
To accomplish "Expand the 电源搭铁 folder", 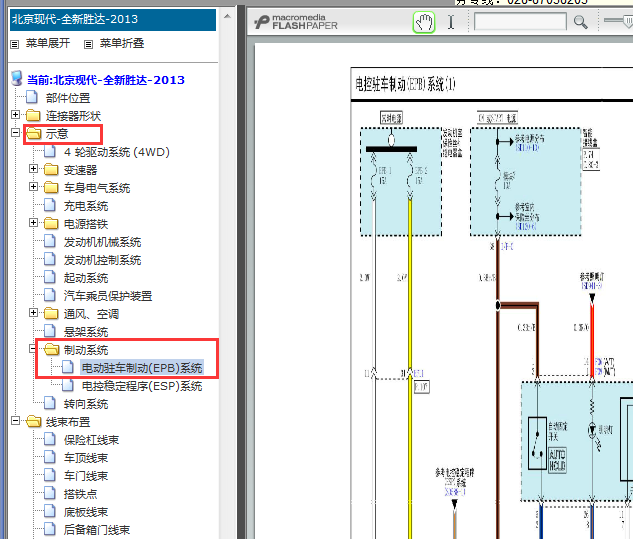I will [34, 222].
